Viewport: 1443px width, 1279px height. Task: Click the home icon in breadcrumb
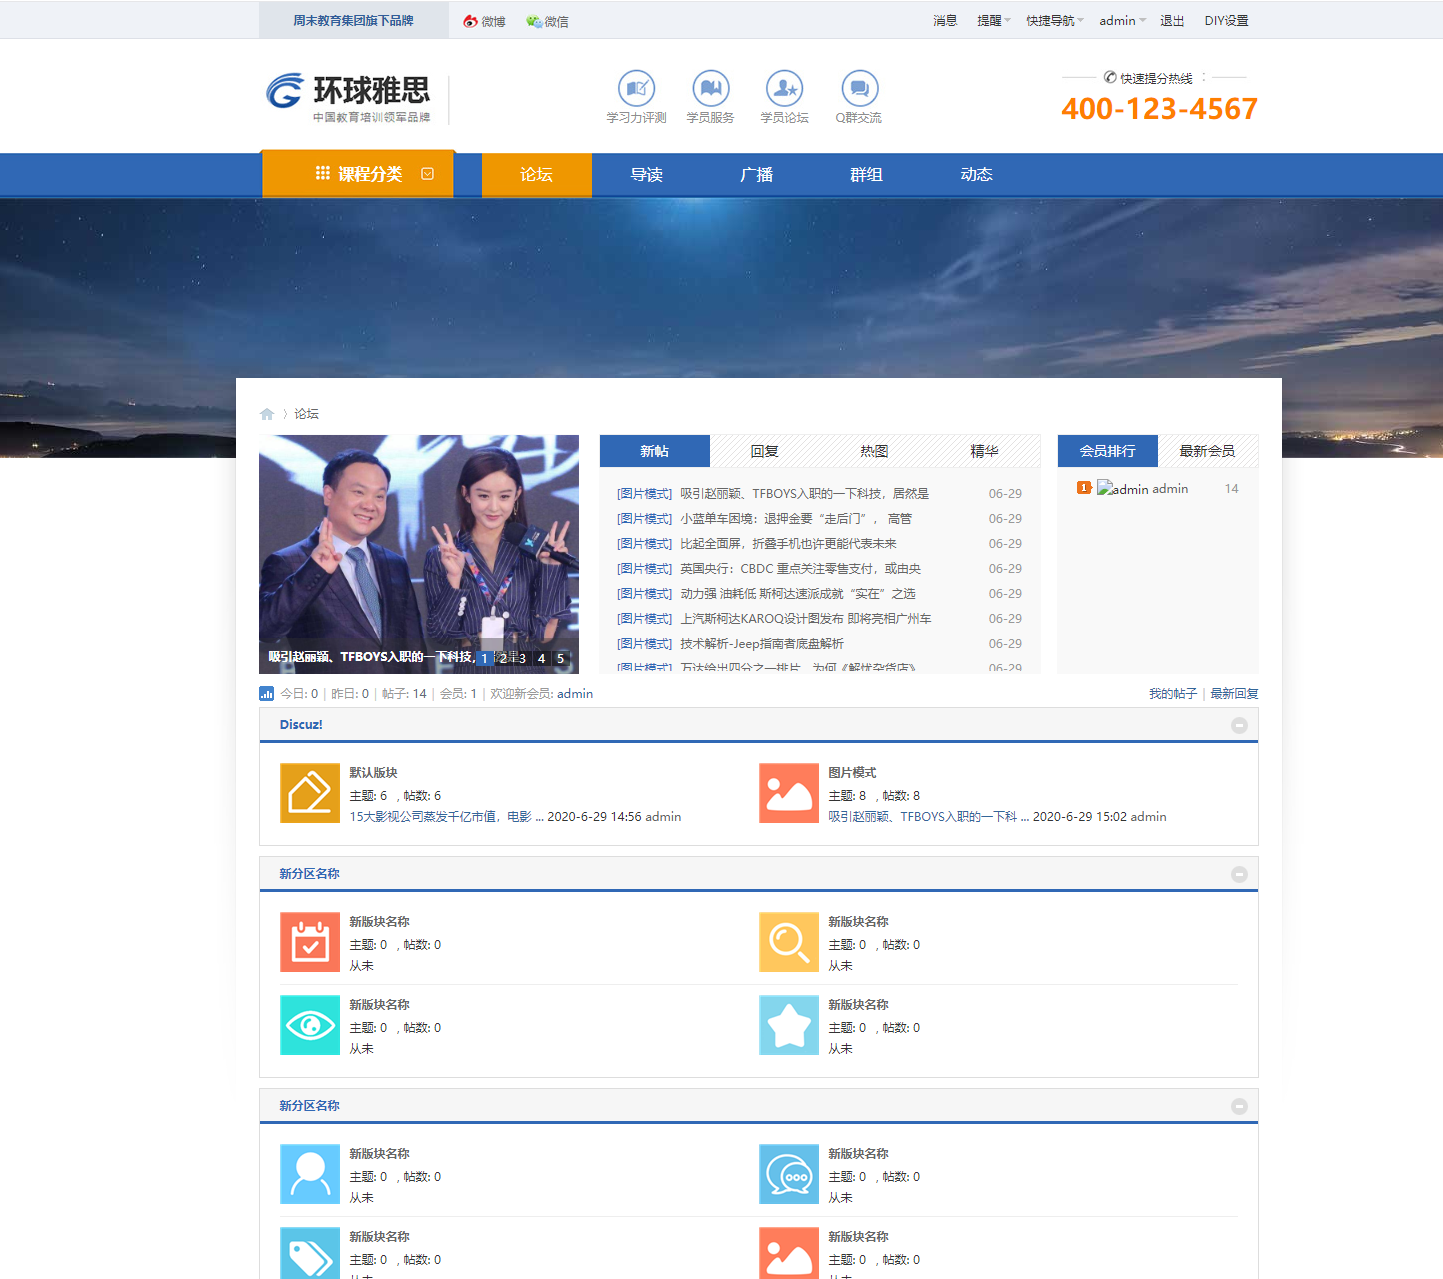click(x=267, y=414)
